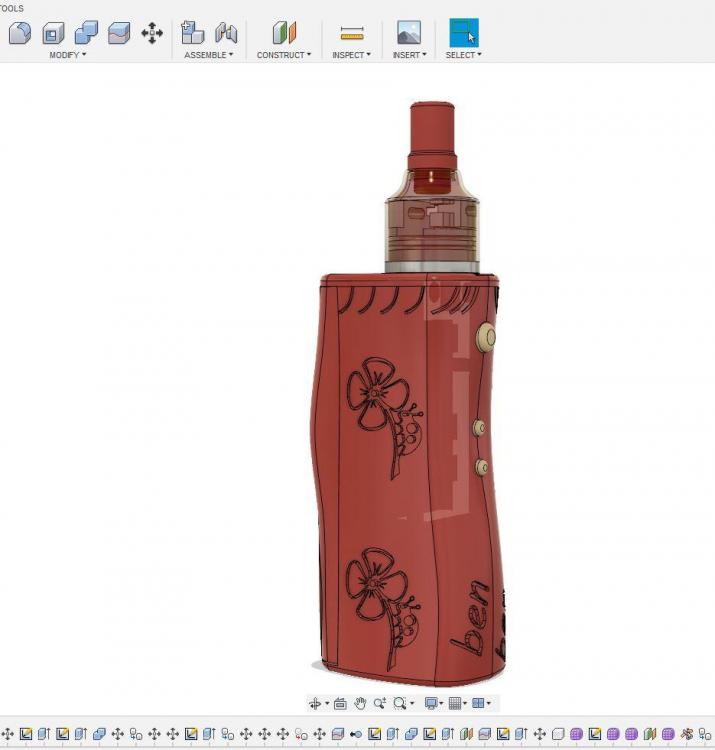Create a New Component from Assemble
Screen dimensions: 715x750
coord(192,33)
